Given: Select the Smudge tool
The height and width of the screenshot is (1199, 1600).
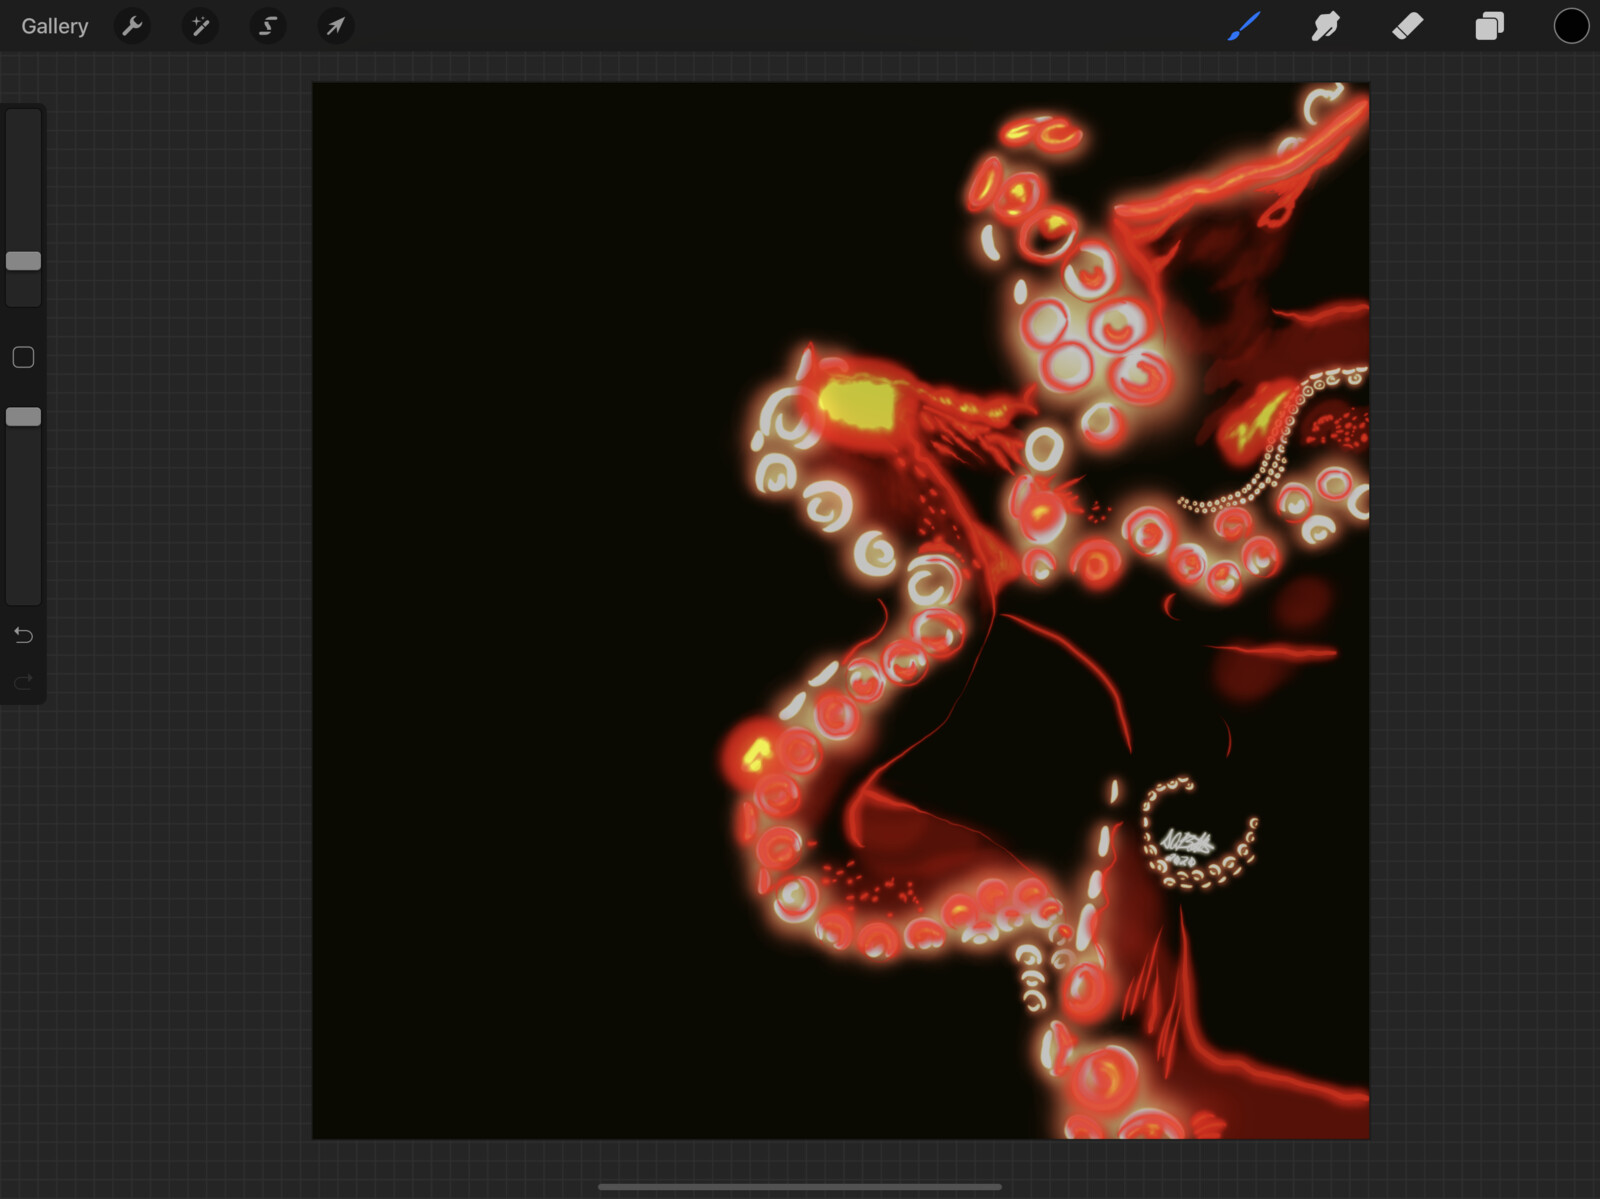Looking at the screenshot, I should [1326, 26].
